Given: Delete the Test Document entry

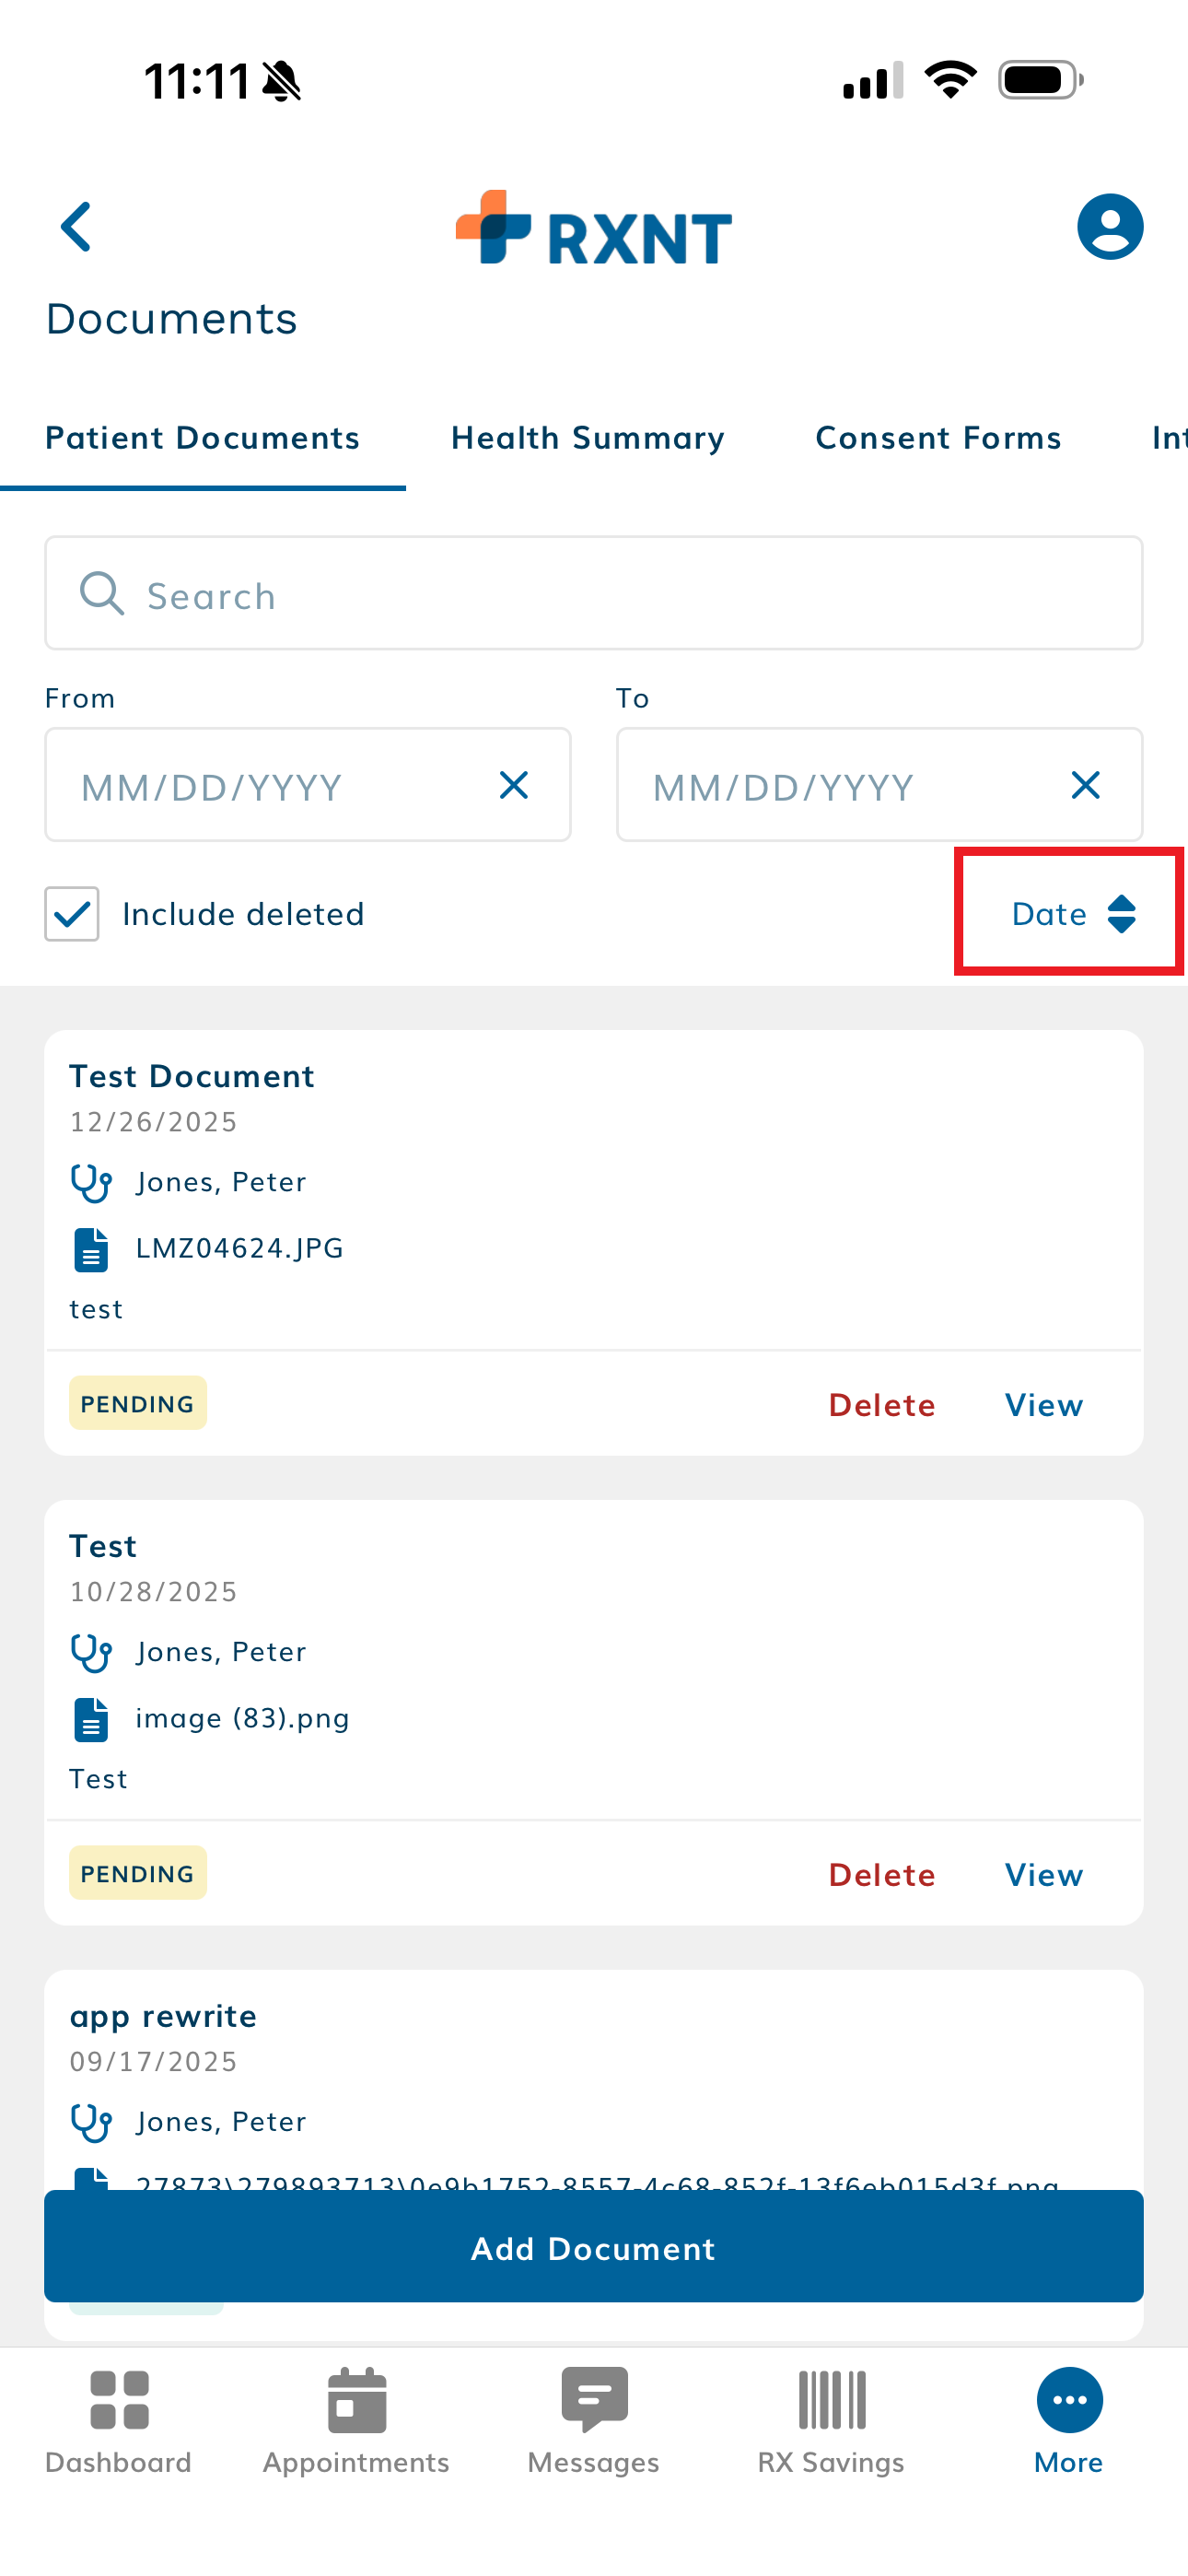Looking at the screenshot, I should [881, 1405].
